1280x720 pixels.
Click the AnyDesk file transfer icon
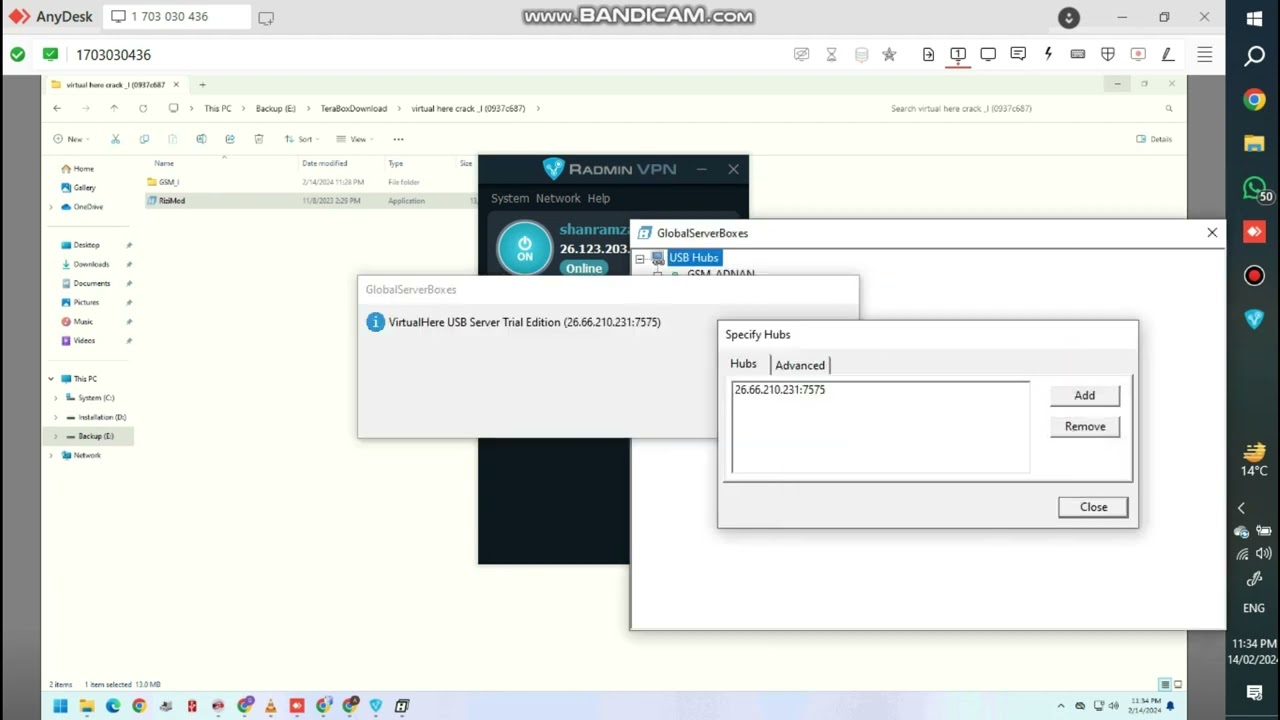click(928, 54)
